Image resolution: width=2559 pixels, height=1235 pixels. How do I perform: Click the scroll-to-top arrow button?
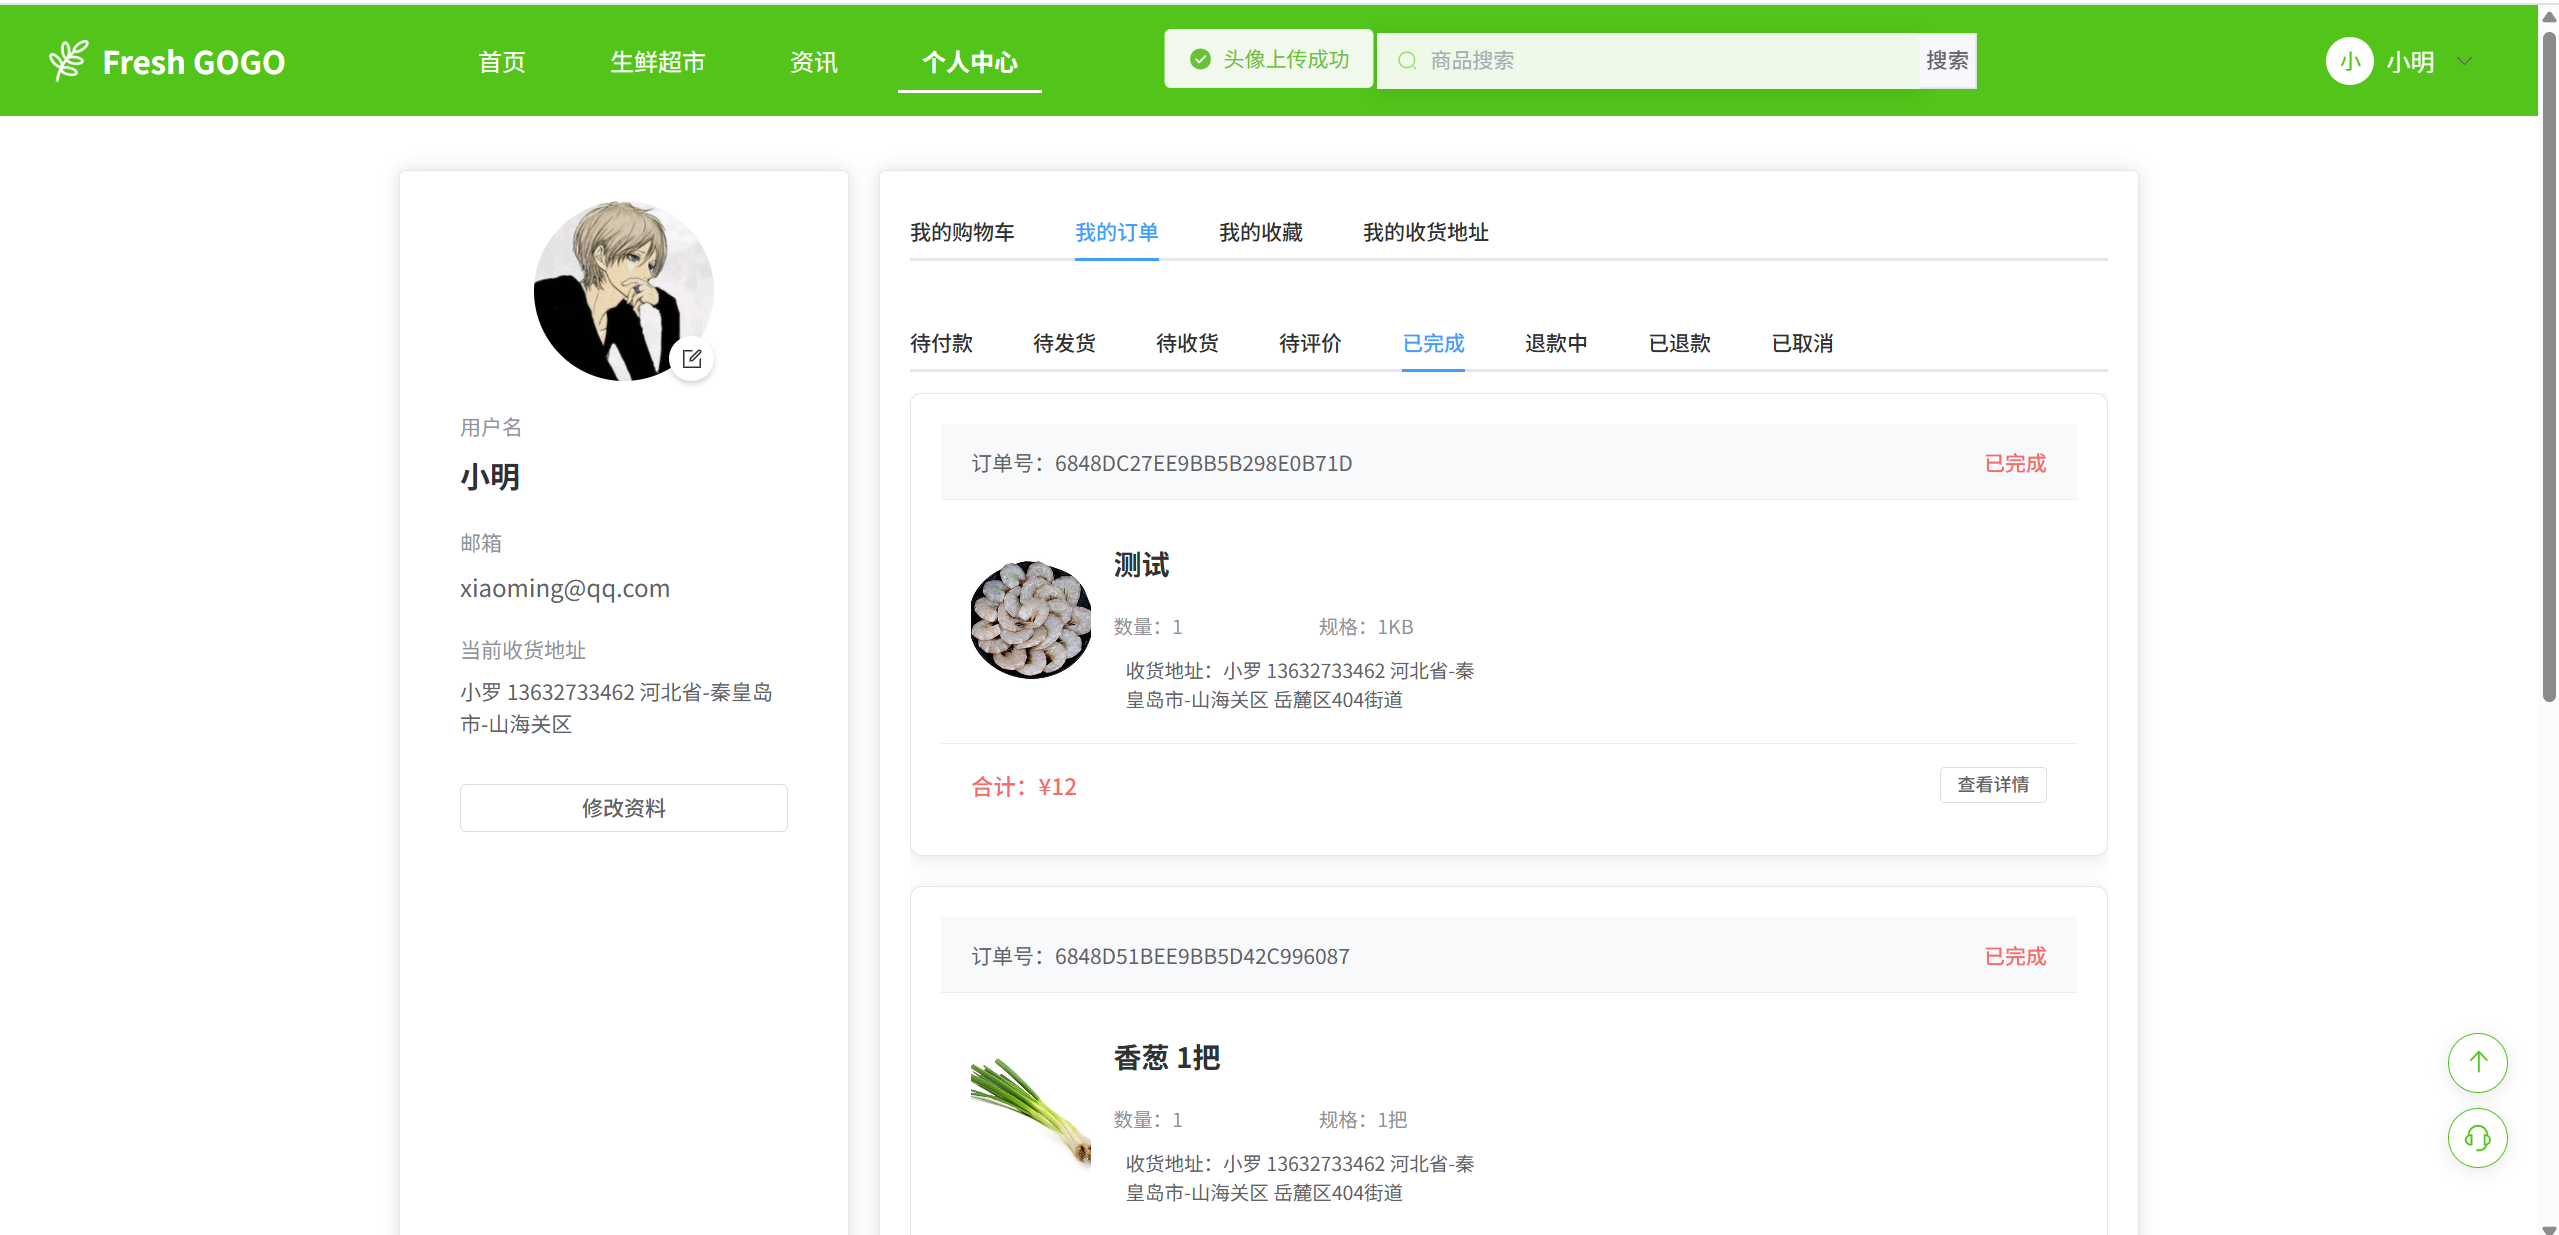pyautogui.click(x=2476, y=1062)
